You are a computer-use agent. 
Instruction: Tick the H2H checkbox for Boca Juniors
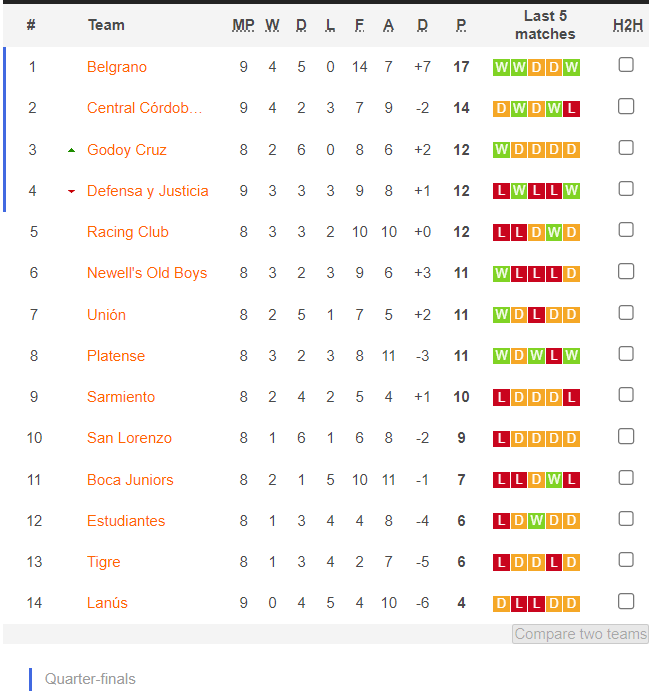(x=626, y=478)
